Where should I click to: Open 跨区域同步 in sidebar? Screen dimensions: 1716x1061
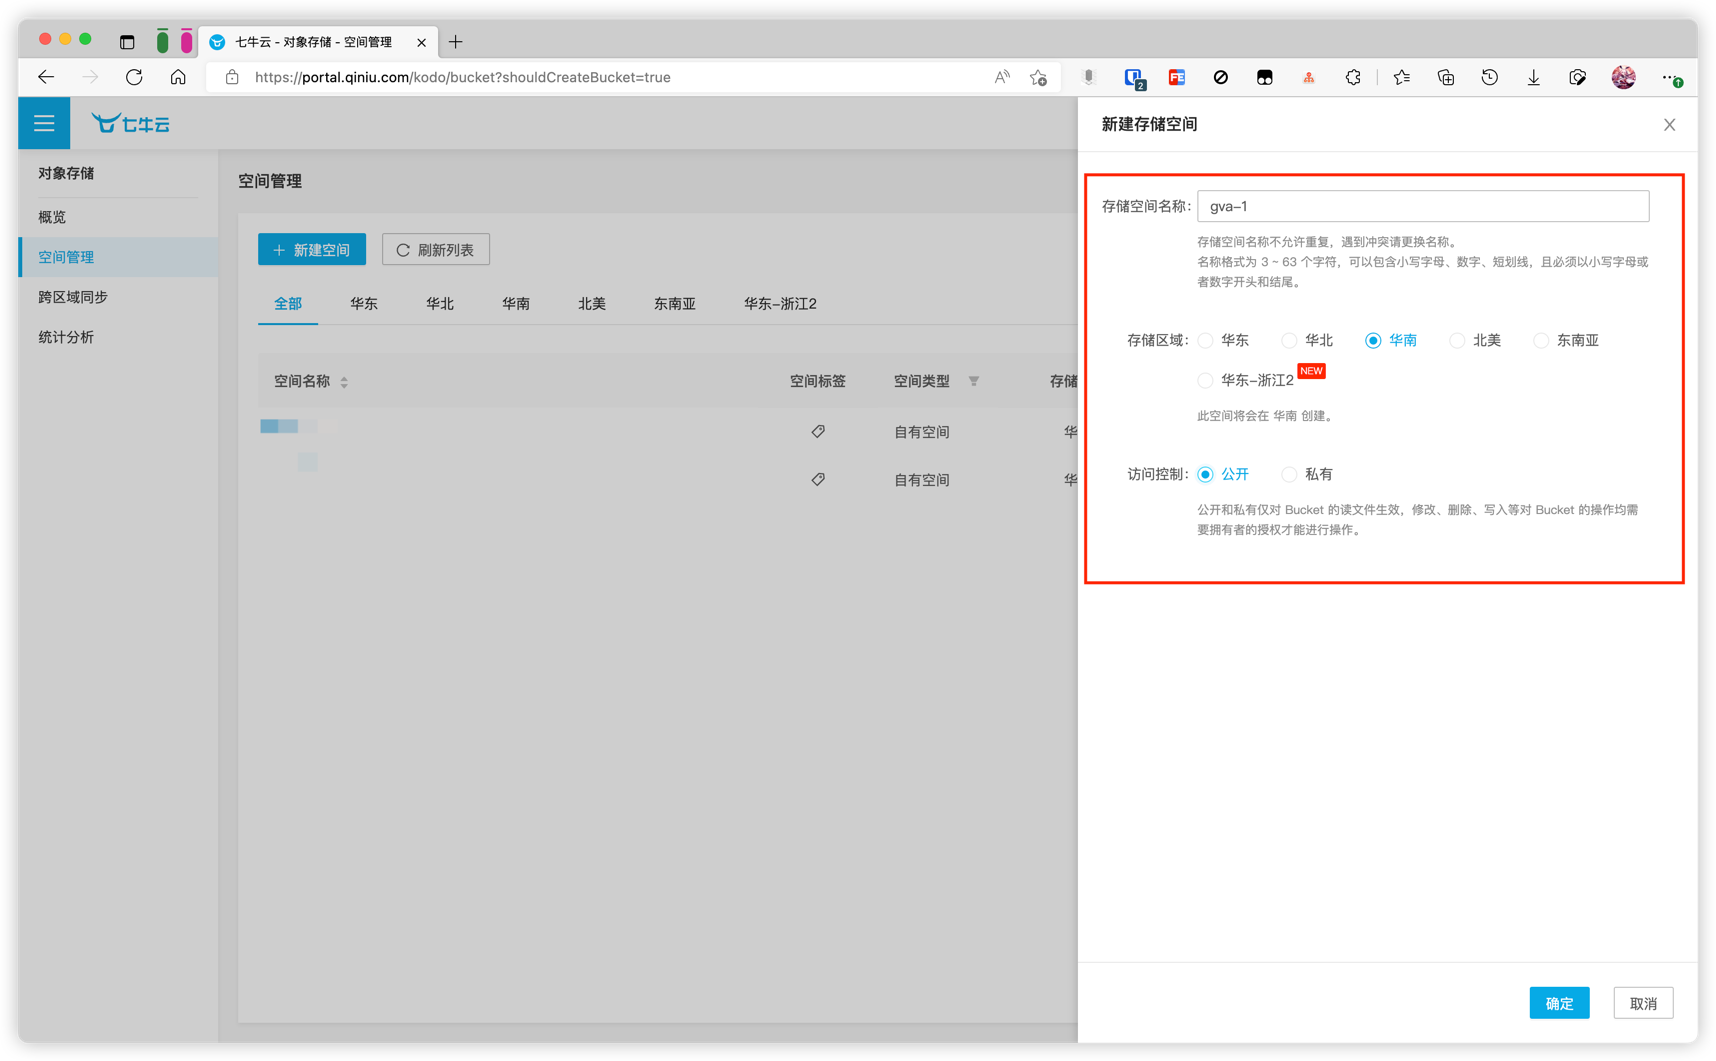tap(73, 297)
